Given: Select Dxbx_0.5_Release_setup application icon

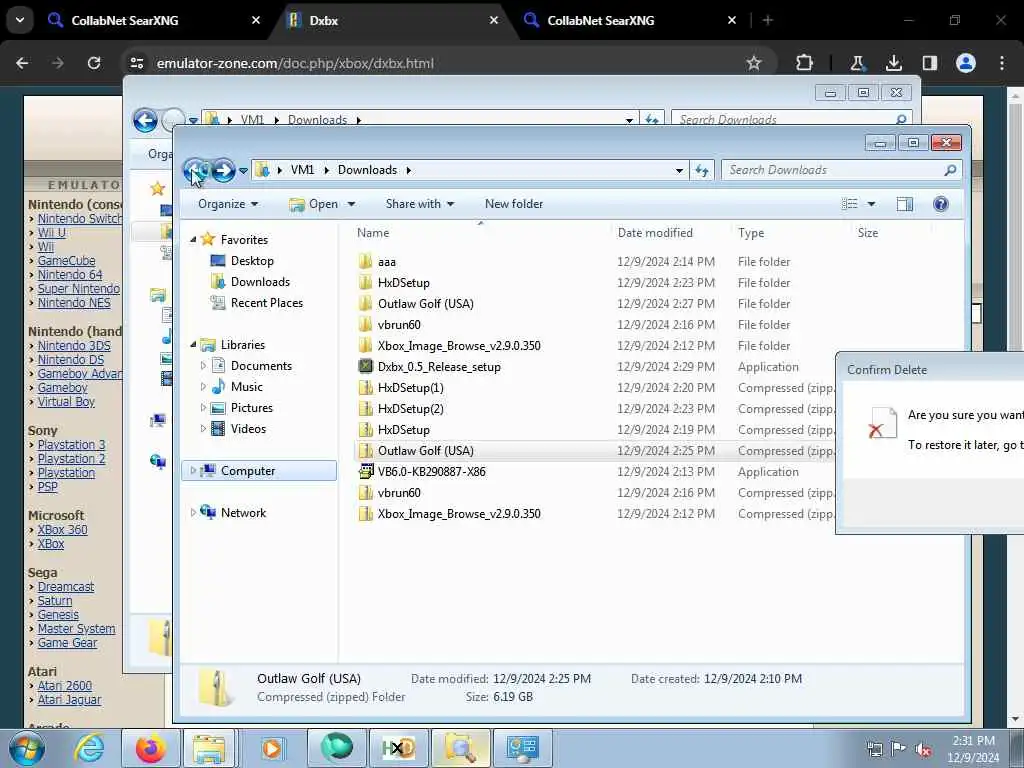Looking at the screenshot, I should 366,366.
